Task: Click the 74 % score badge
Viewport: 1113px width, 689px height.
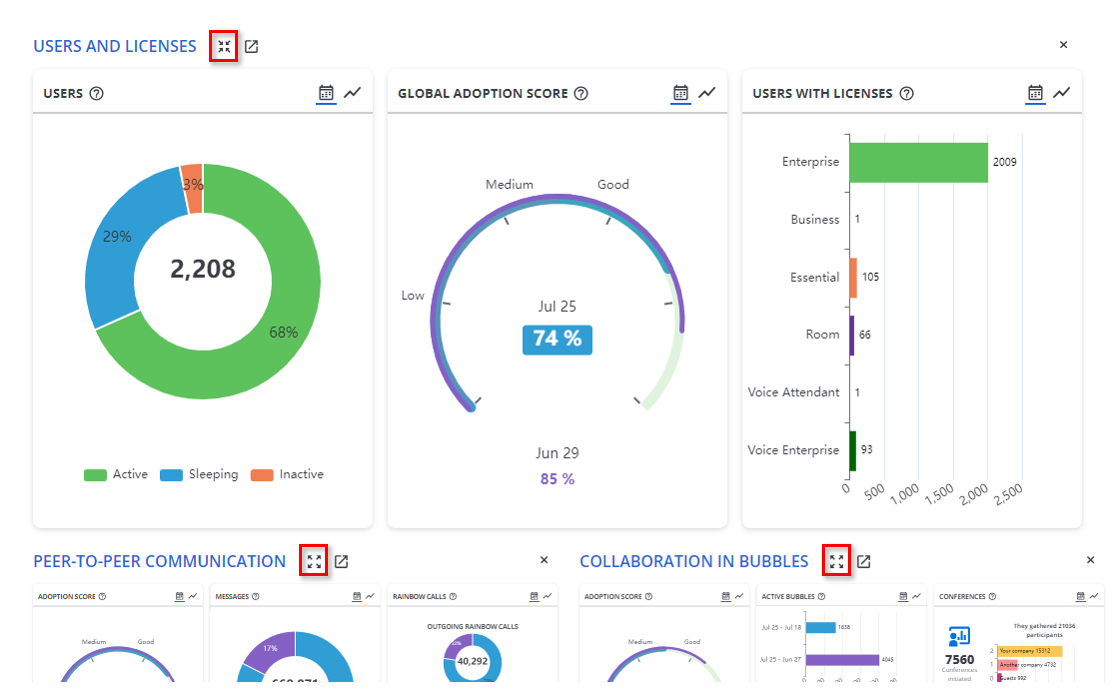Action: coord(557,339)
